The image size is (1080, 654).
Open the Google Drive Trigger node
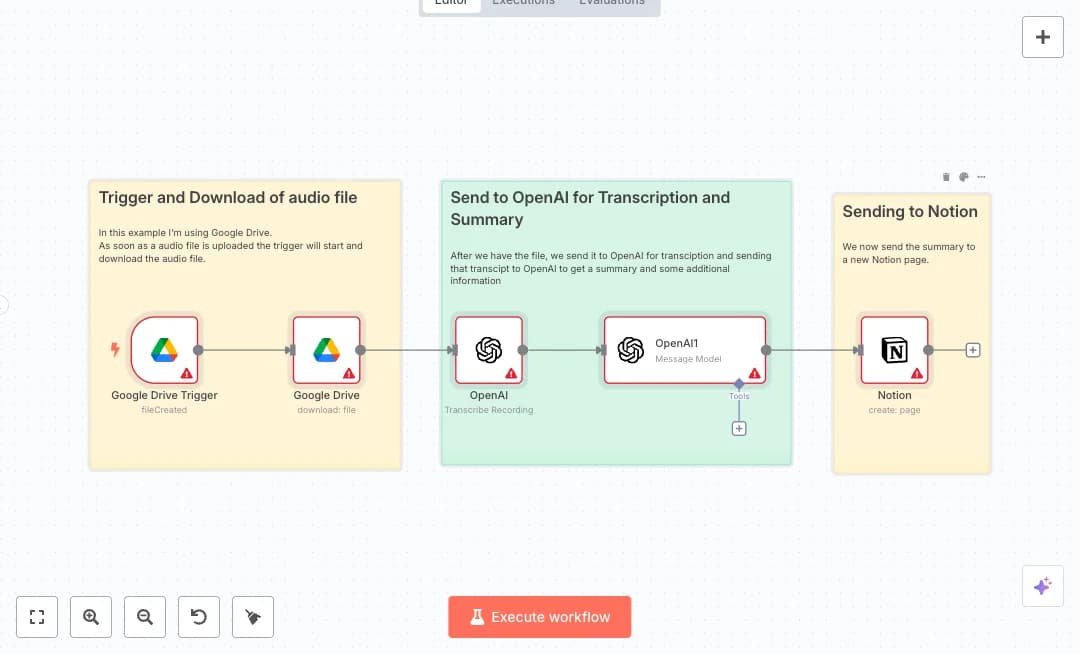164,350
